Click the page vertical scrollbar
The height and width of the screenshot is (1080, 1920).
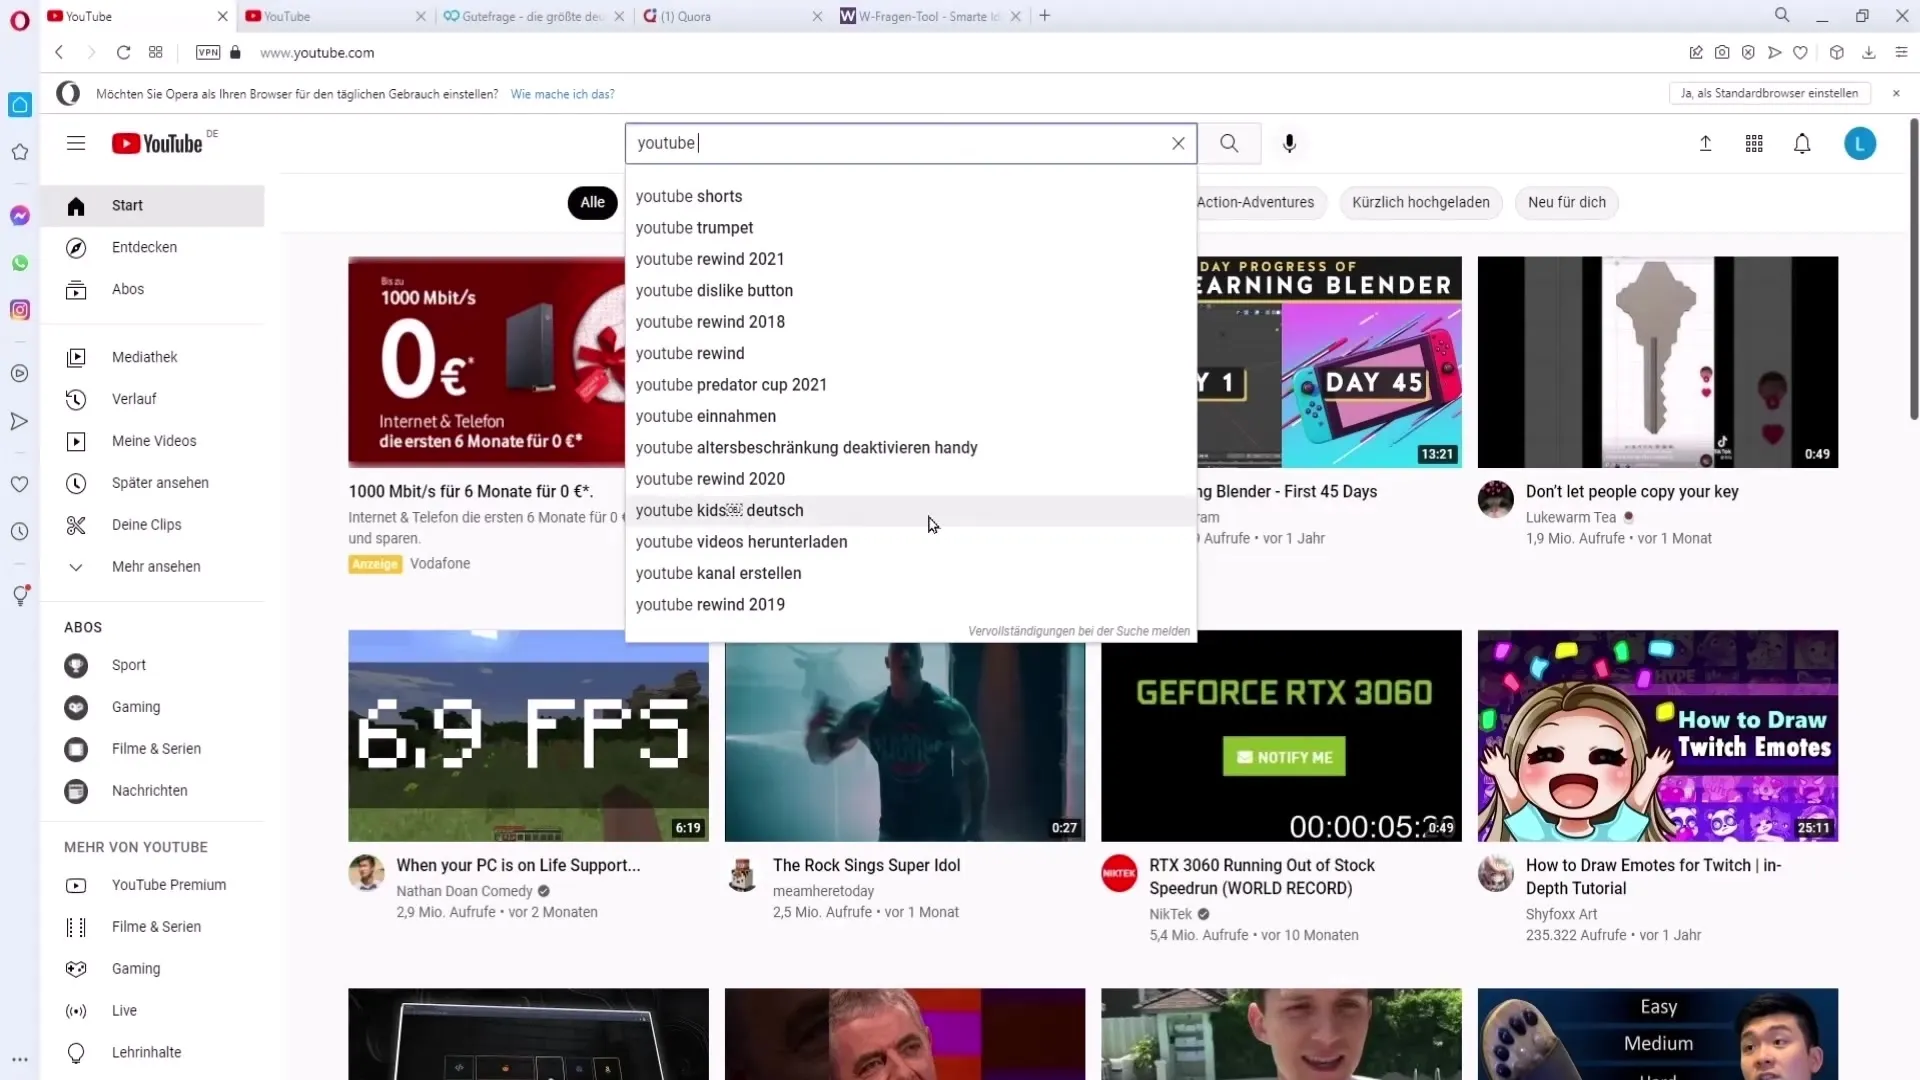(1913, 270)
